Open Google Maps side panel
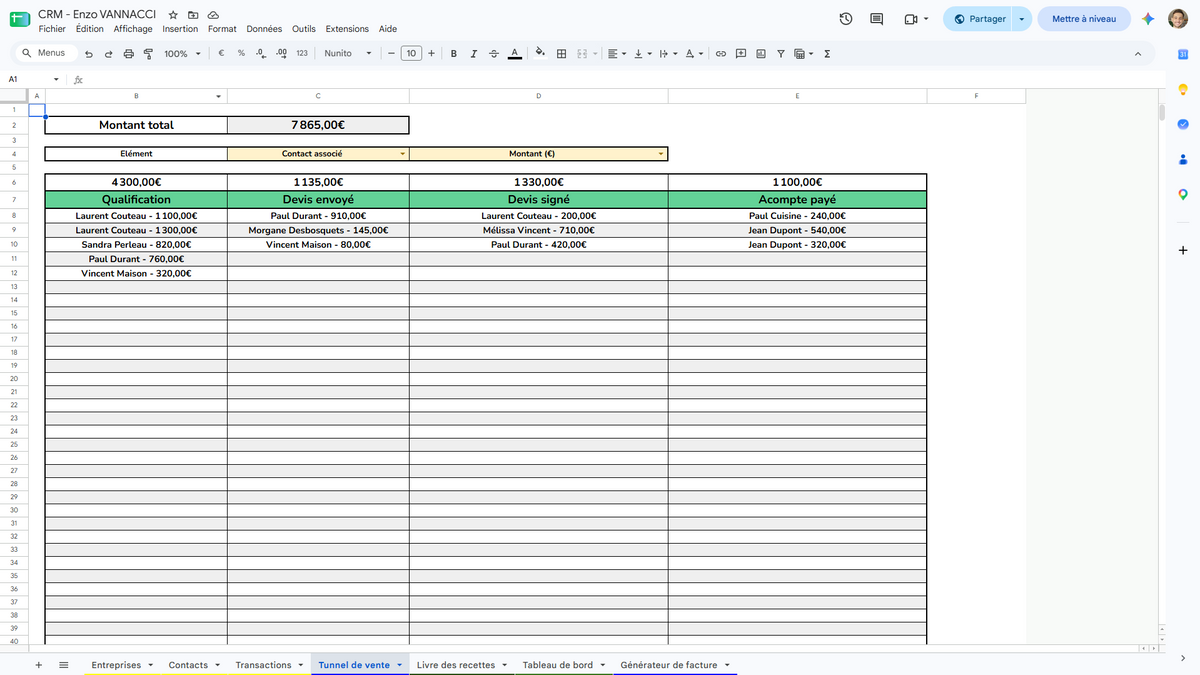 tap(1183, 195)
